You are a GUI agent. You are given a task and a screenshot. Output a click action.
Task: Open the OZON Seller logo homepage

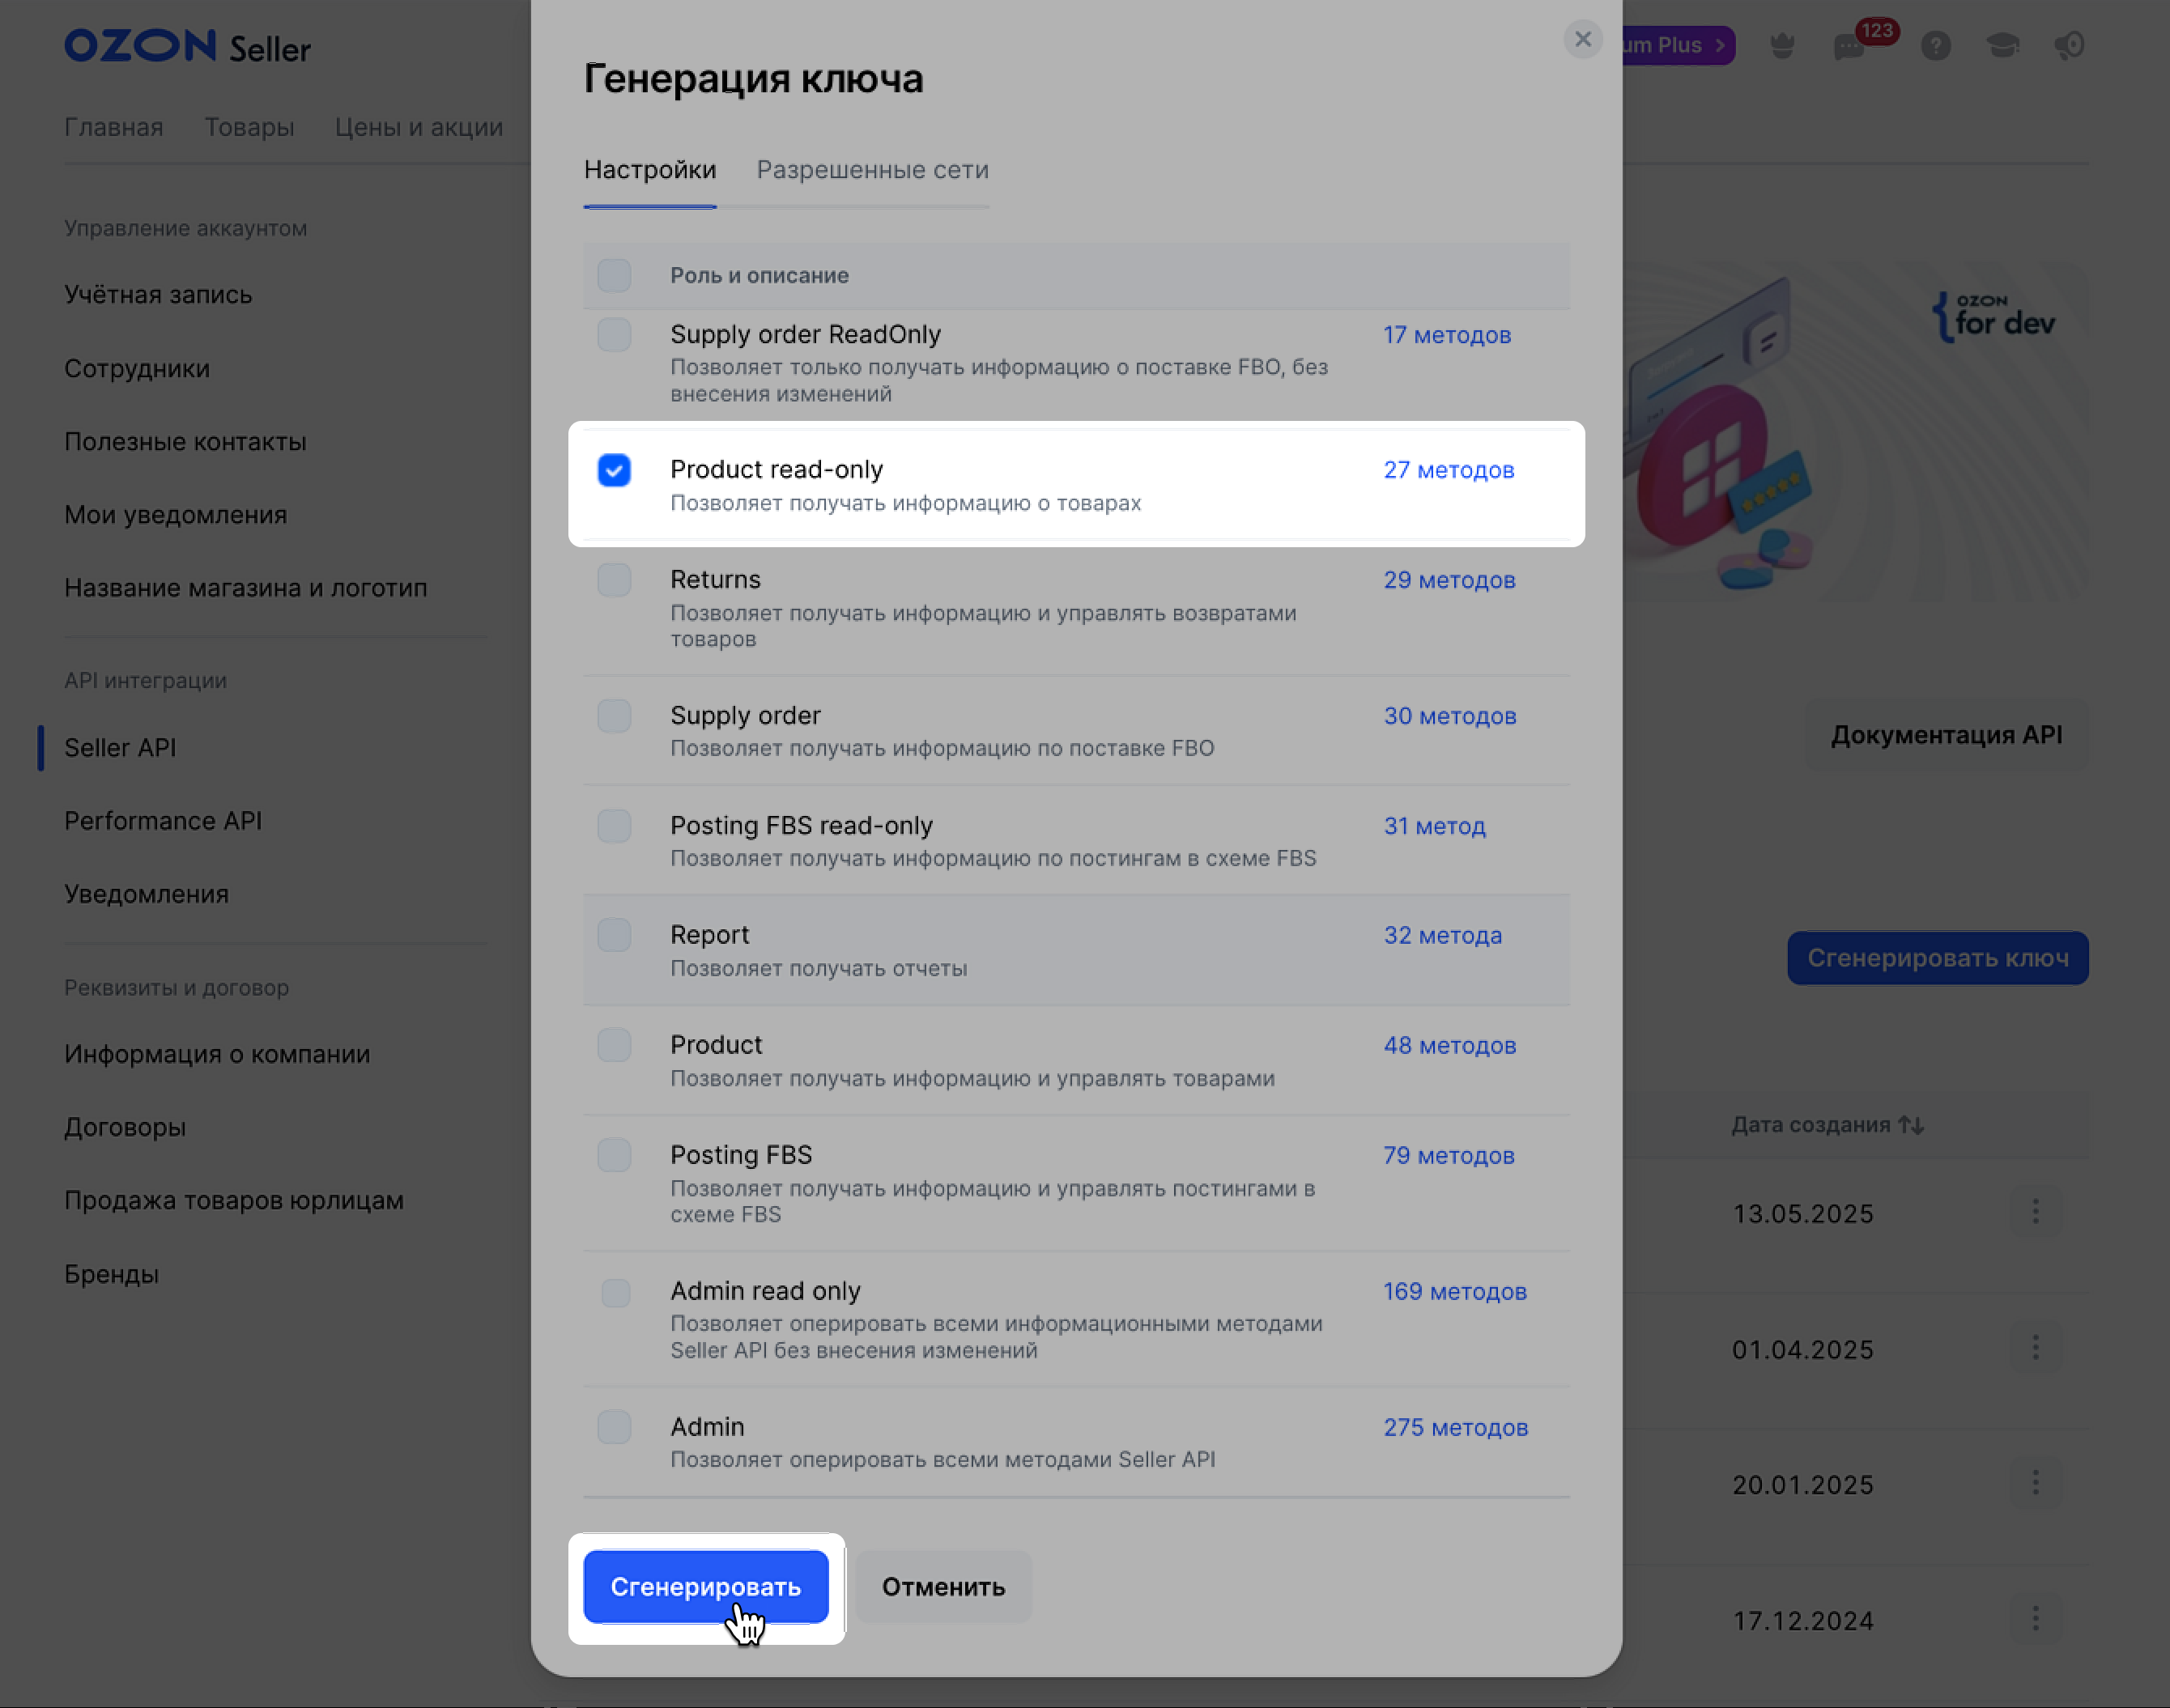[188, 47]
